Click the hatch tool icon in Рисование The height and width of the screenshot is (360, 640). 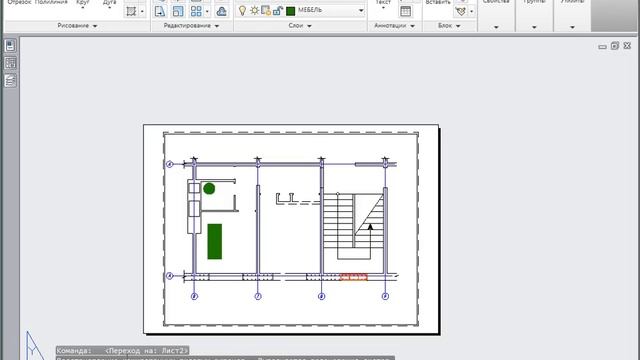[x=131, y=11]
